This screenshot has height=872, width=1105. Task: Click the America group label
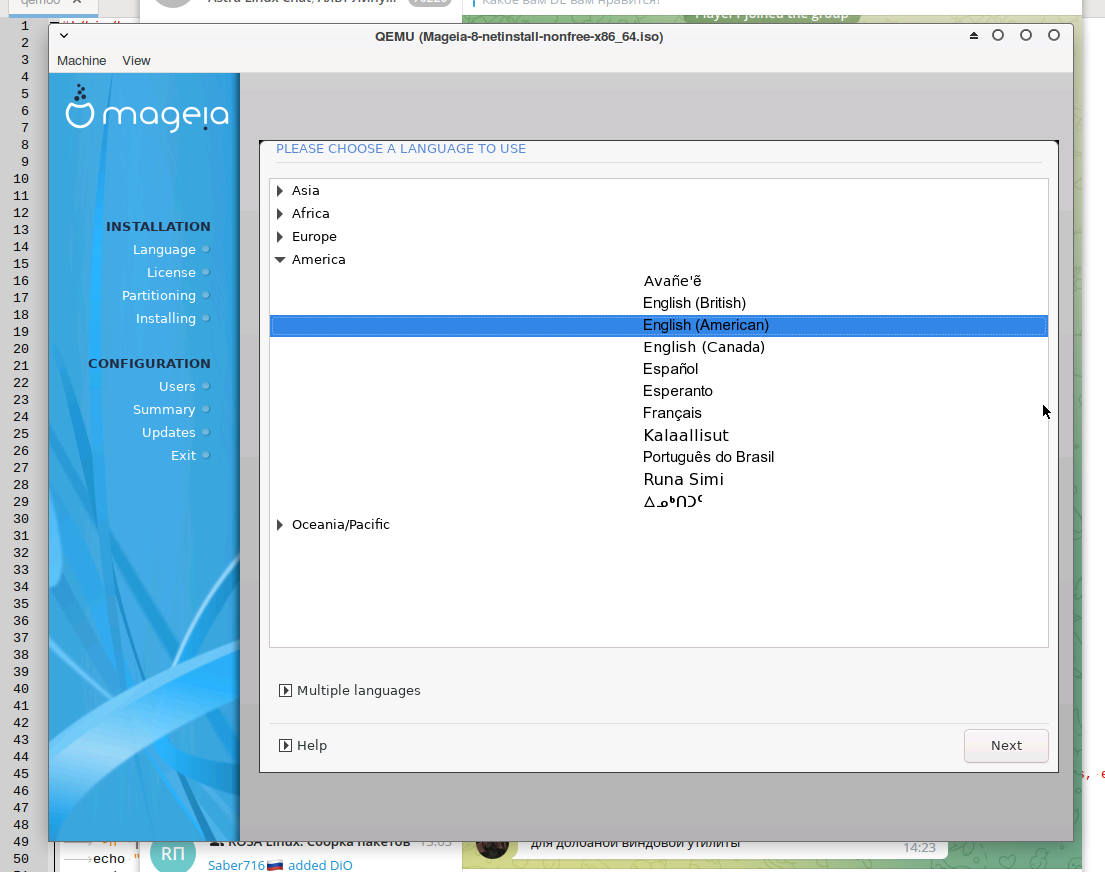click(x=319, y=259)
